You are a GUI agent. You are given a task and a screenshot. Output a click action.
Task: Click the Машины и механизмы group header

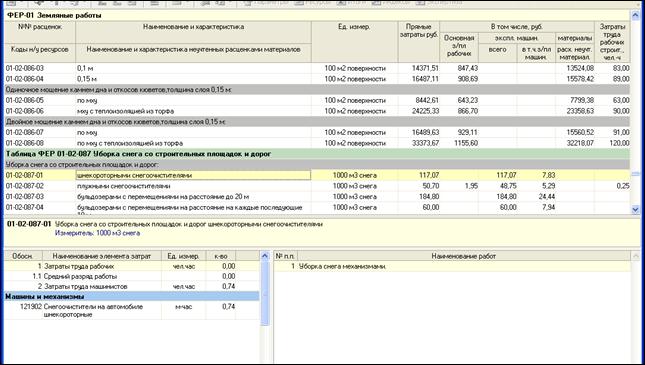(132, 296)
